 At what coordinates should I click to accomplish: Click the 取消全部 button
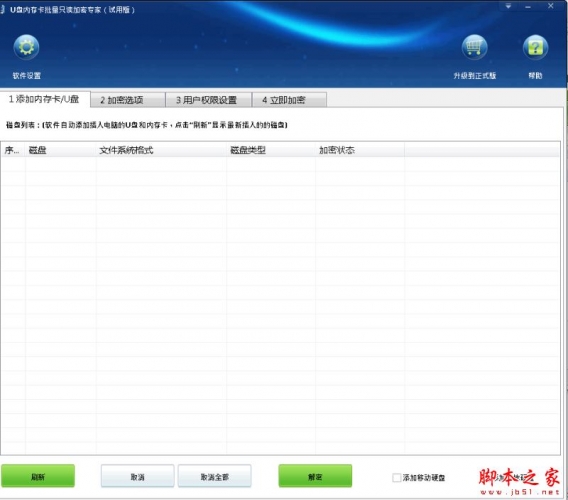(x=214, y=476)
